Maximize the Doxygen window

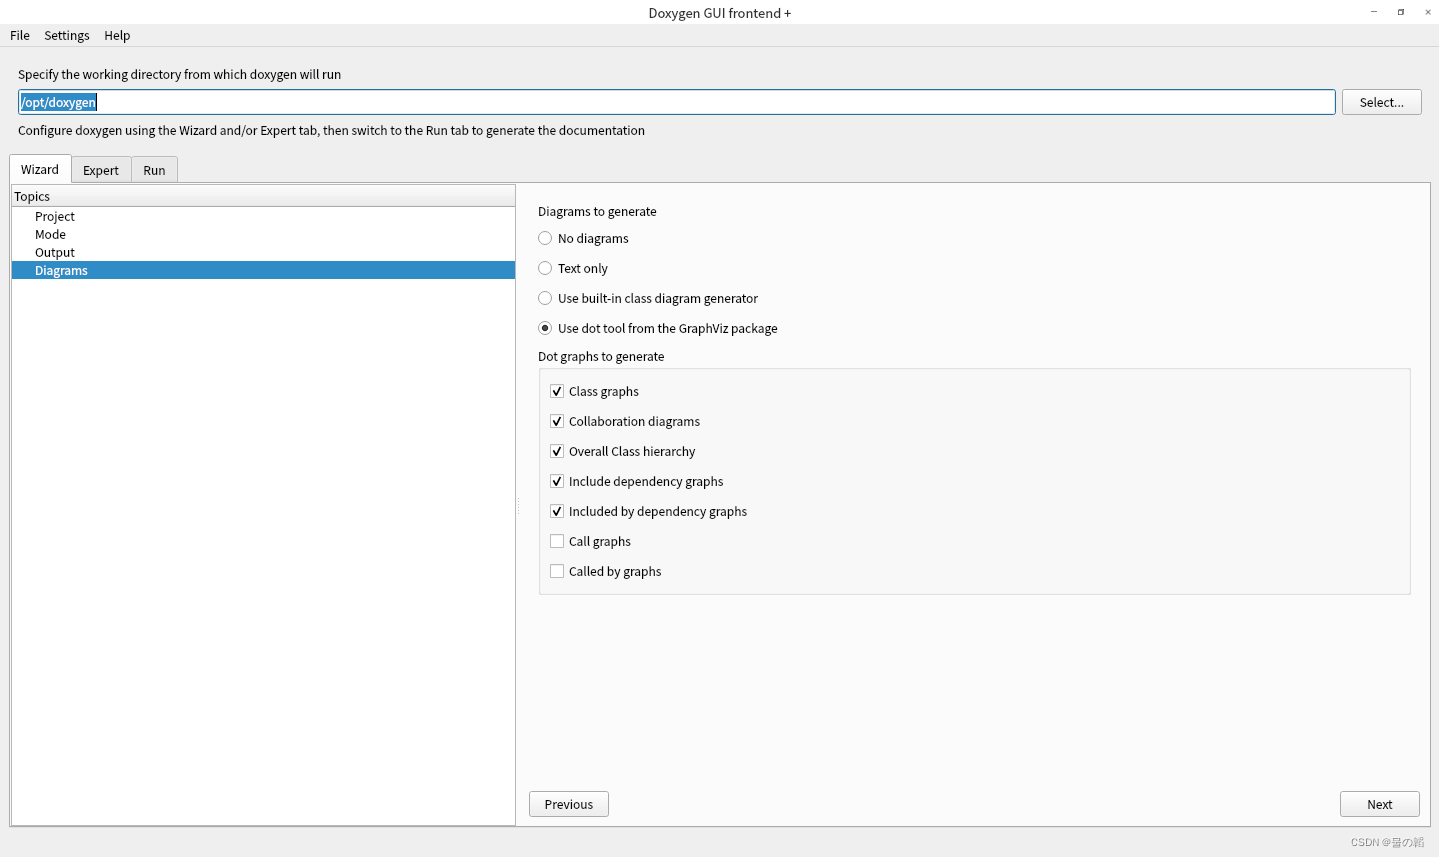tap(1401, 12)
